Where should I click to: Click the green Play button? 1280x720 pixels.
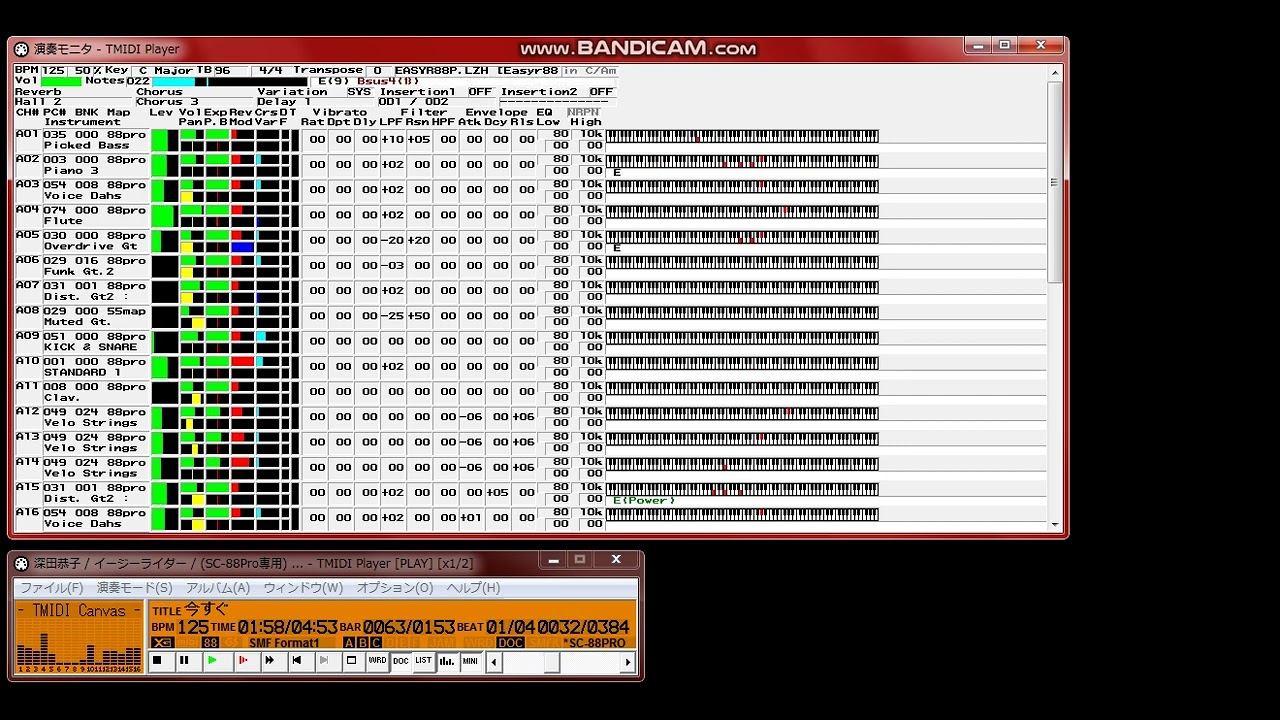coord(212,661)
